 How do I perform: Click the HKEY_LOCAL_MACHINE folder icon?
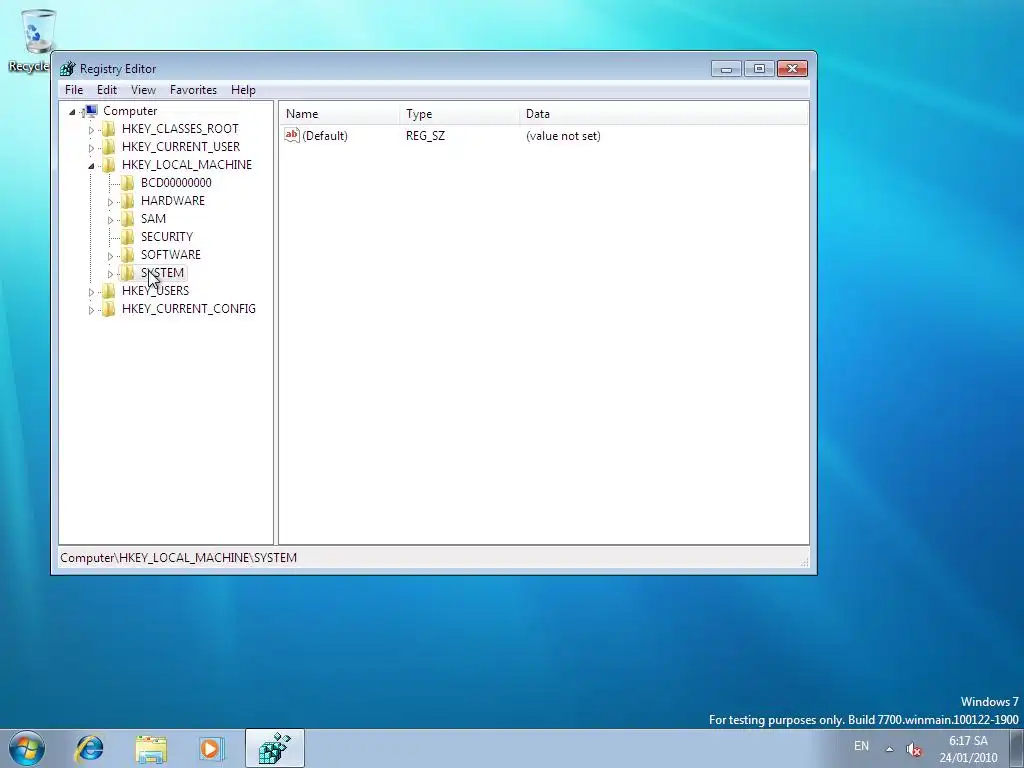[x=109, y=165]
